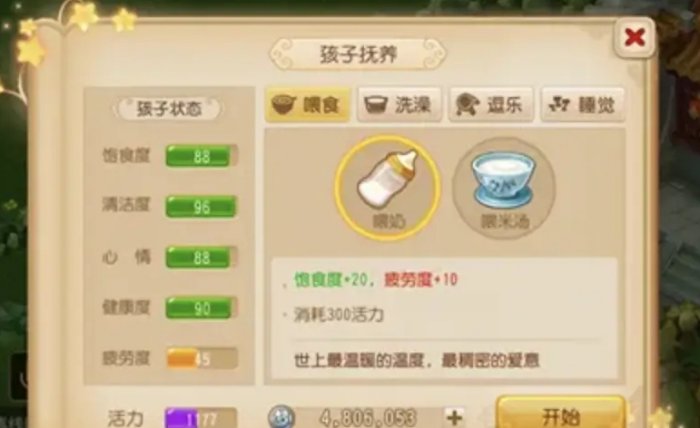The image size is (700, 428).
Task: Open the 喂食 feeding tab
Action: click(x=307, y=105)
